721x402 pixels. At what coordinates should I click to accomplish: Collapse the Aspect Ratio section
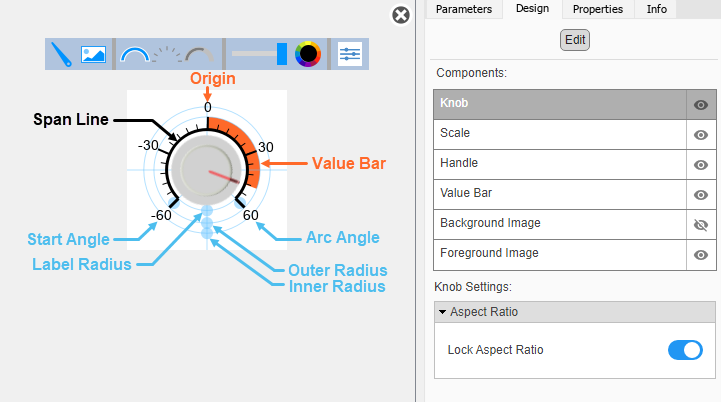443,312
